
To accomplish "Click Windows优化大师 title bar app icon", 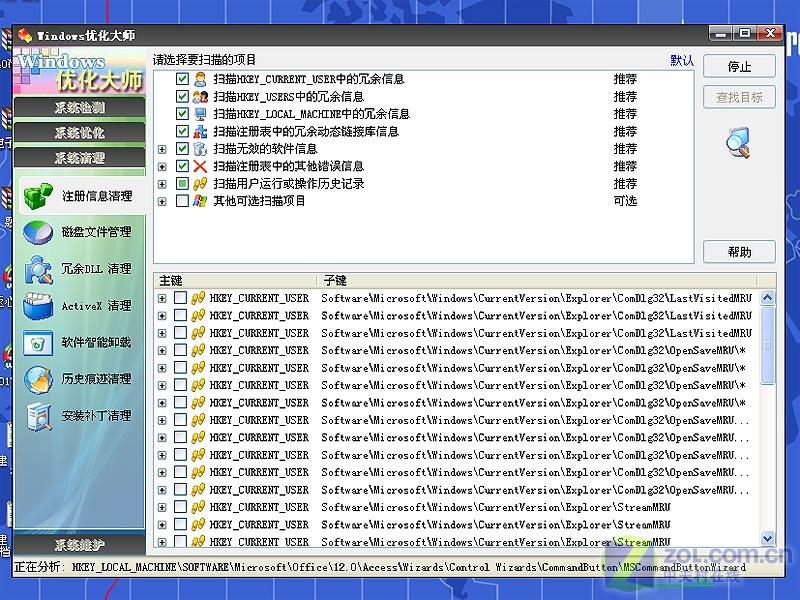I will 24,35.
